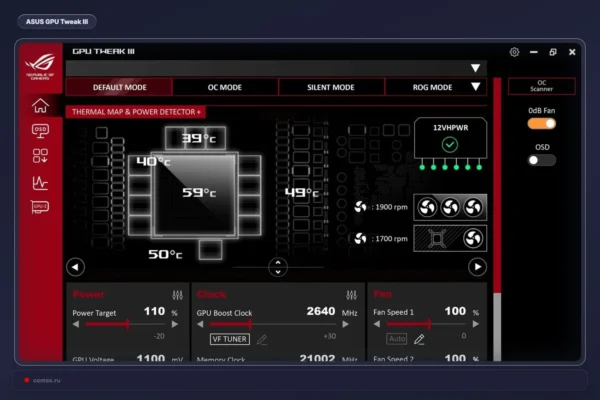600x400 pixels.
Task: Click the 49°c temperature reading
Action: 302,192
